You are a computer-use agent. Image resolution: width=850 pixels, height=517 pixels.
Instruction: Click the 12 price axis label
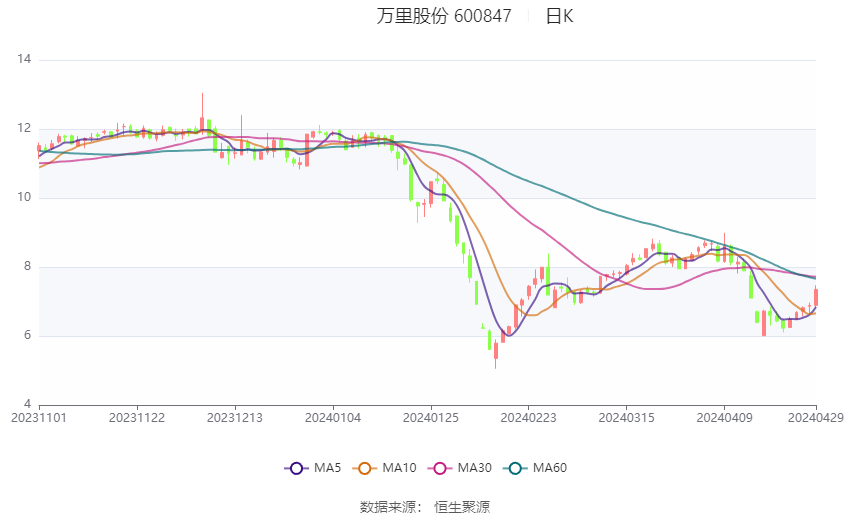coord(24,128)
